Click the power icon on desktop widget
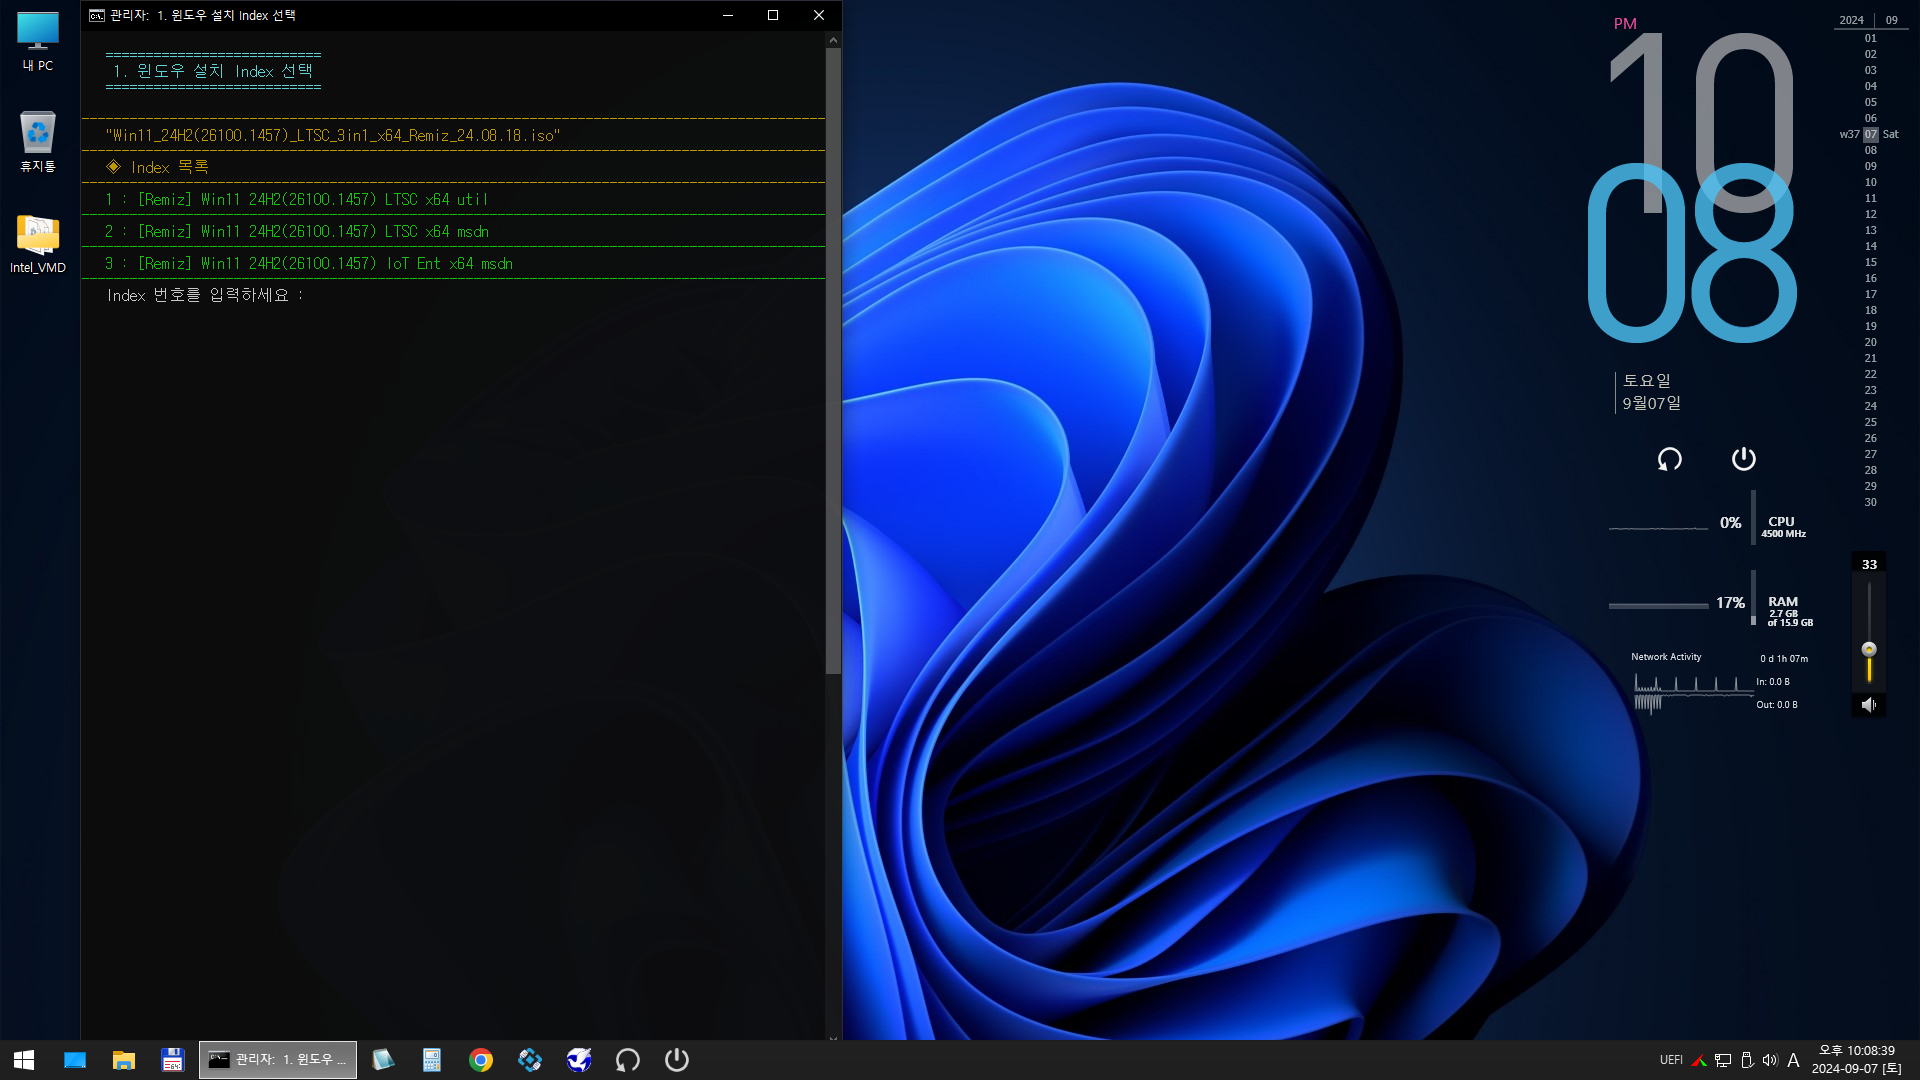The width and height of the screenshot is (1920, 1080). click(x=1744, y=458)
